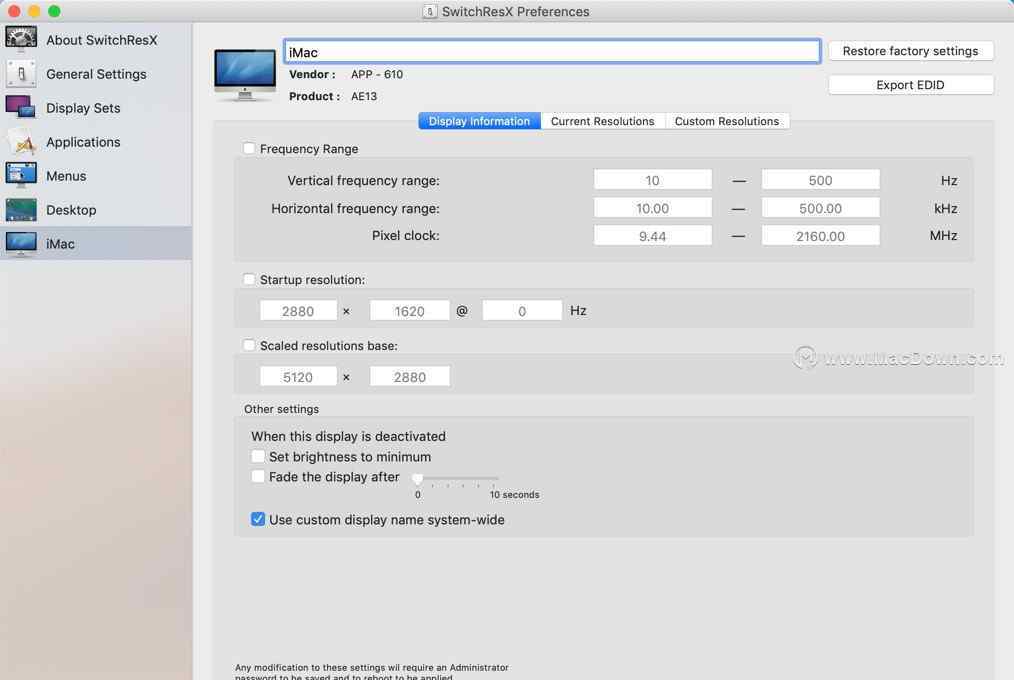This screenshot has width=1014, height=680.
Task: Select iMac label in the sidebar
Action: click(x=60, y=244)
